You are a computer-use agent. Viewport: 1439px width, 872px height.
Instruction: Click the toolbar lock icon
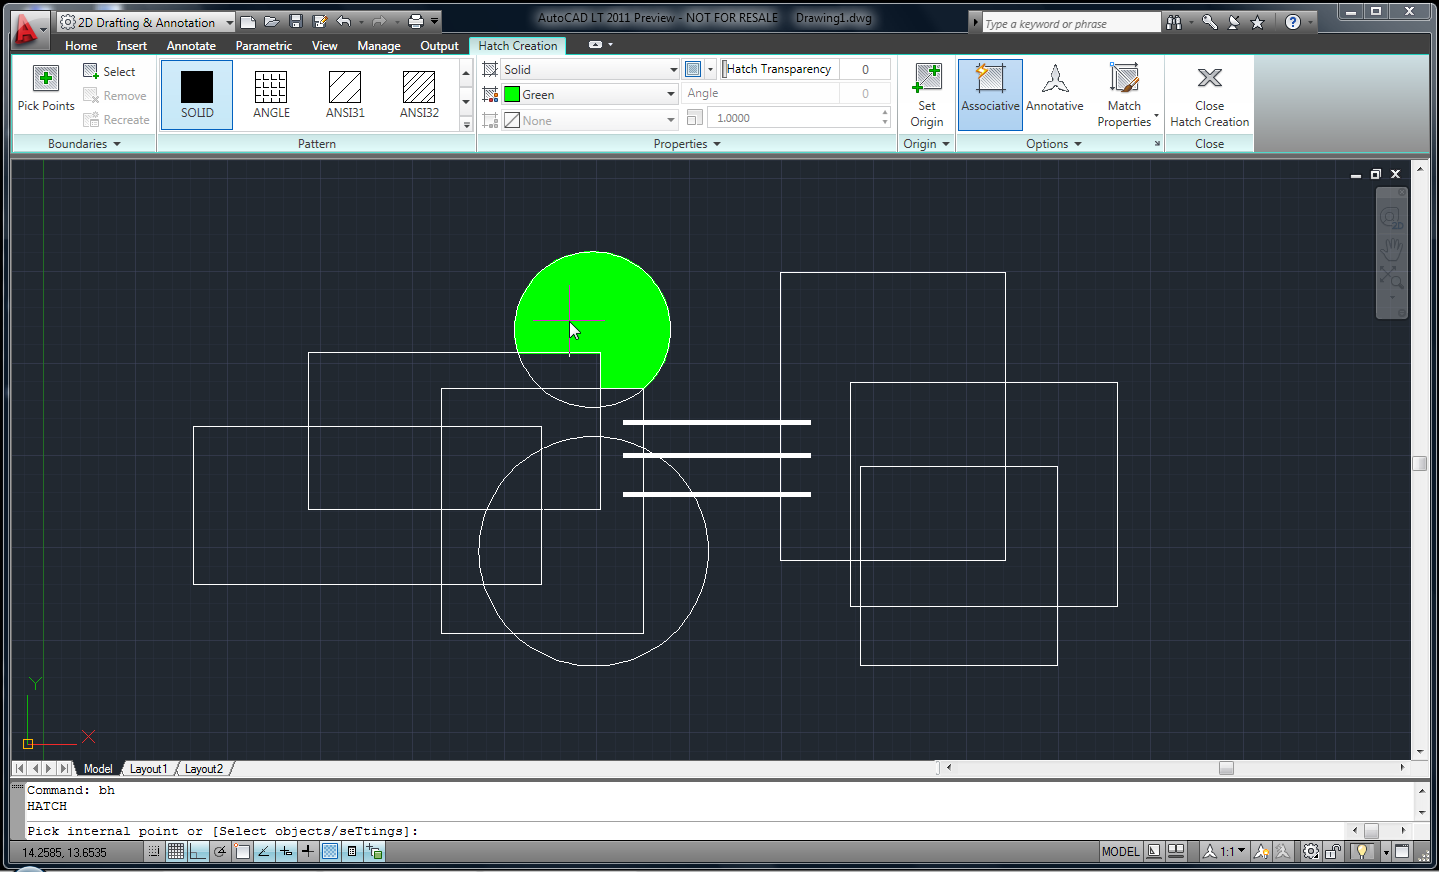(1333, 852)
